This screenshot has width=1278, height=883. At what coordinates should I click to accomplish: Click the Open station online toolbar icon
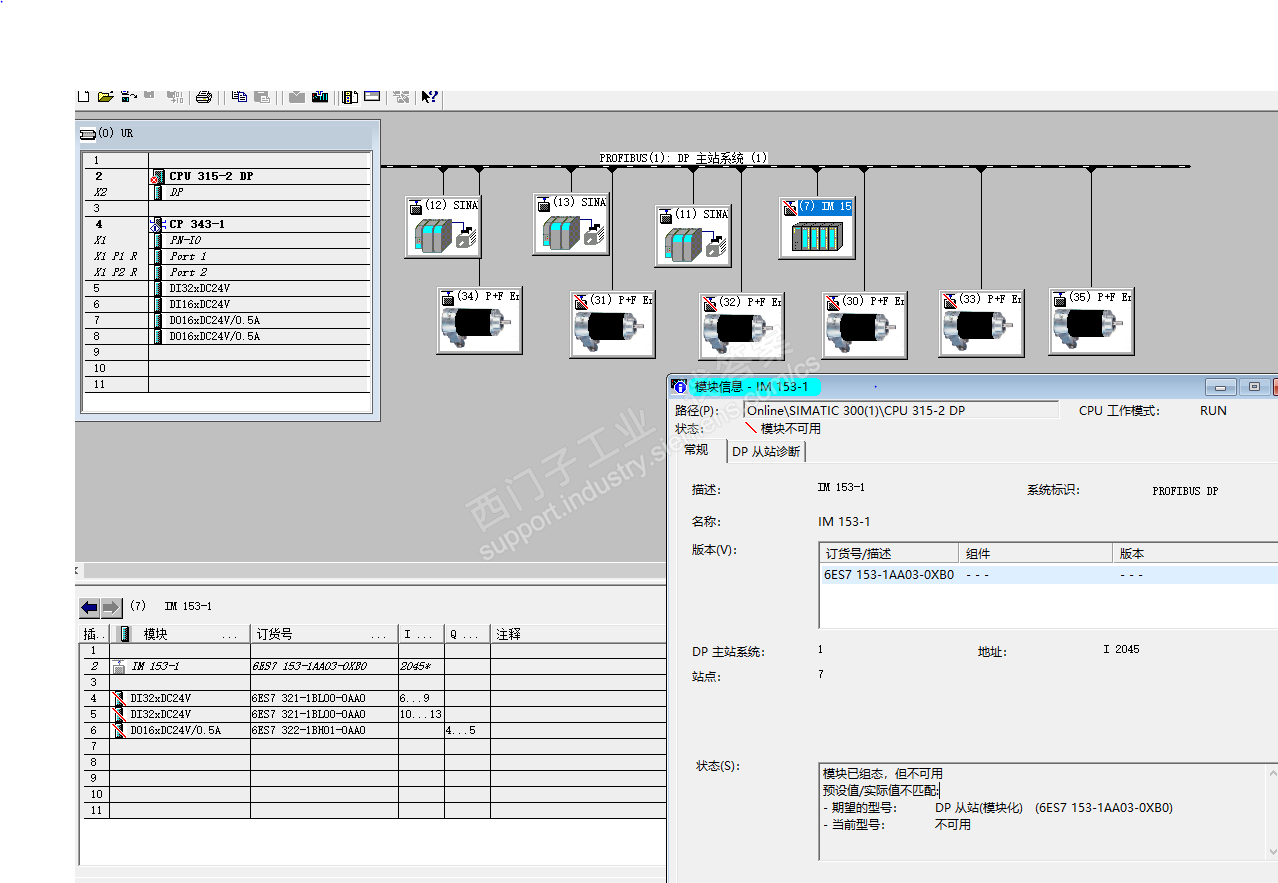(x=128, y=96)
